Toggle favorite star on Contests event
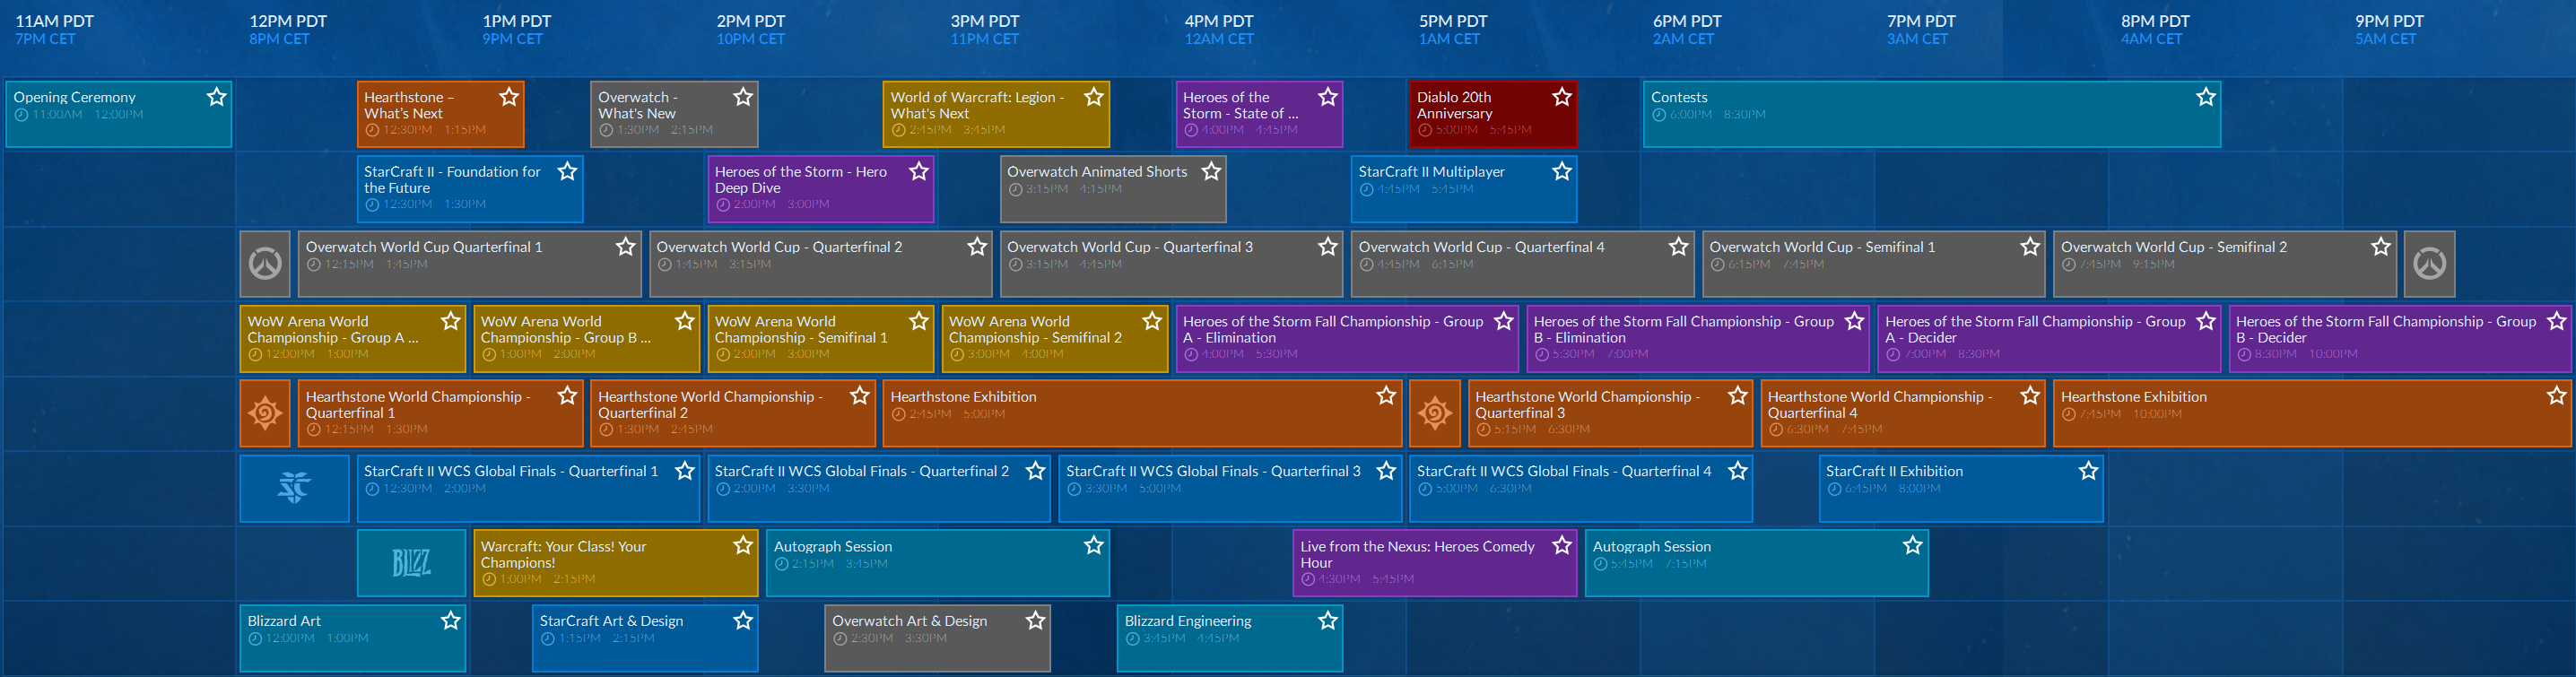The height and width of the screenshot is (677, 2576). [x=2205, y=97]
